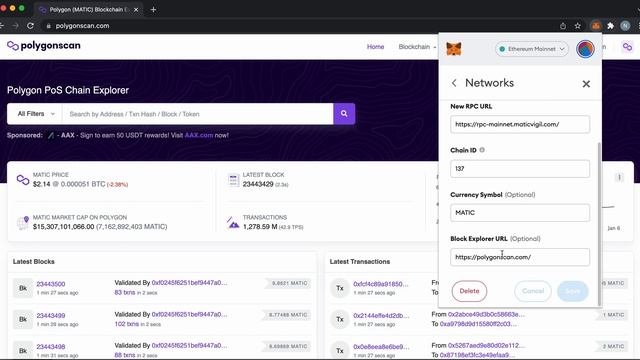Click the search by address field
The height and width of the screenshot is (360, 640).
[198, 114]
